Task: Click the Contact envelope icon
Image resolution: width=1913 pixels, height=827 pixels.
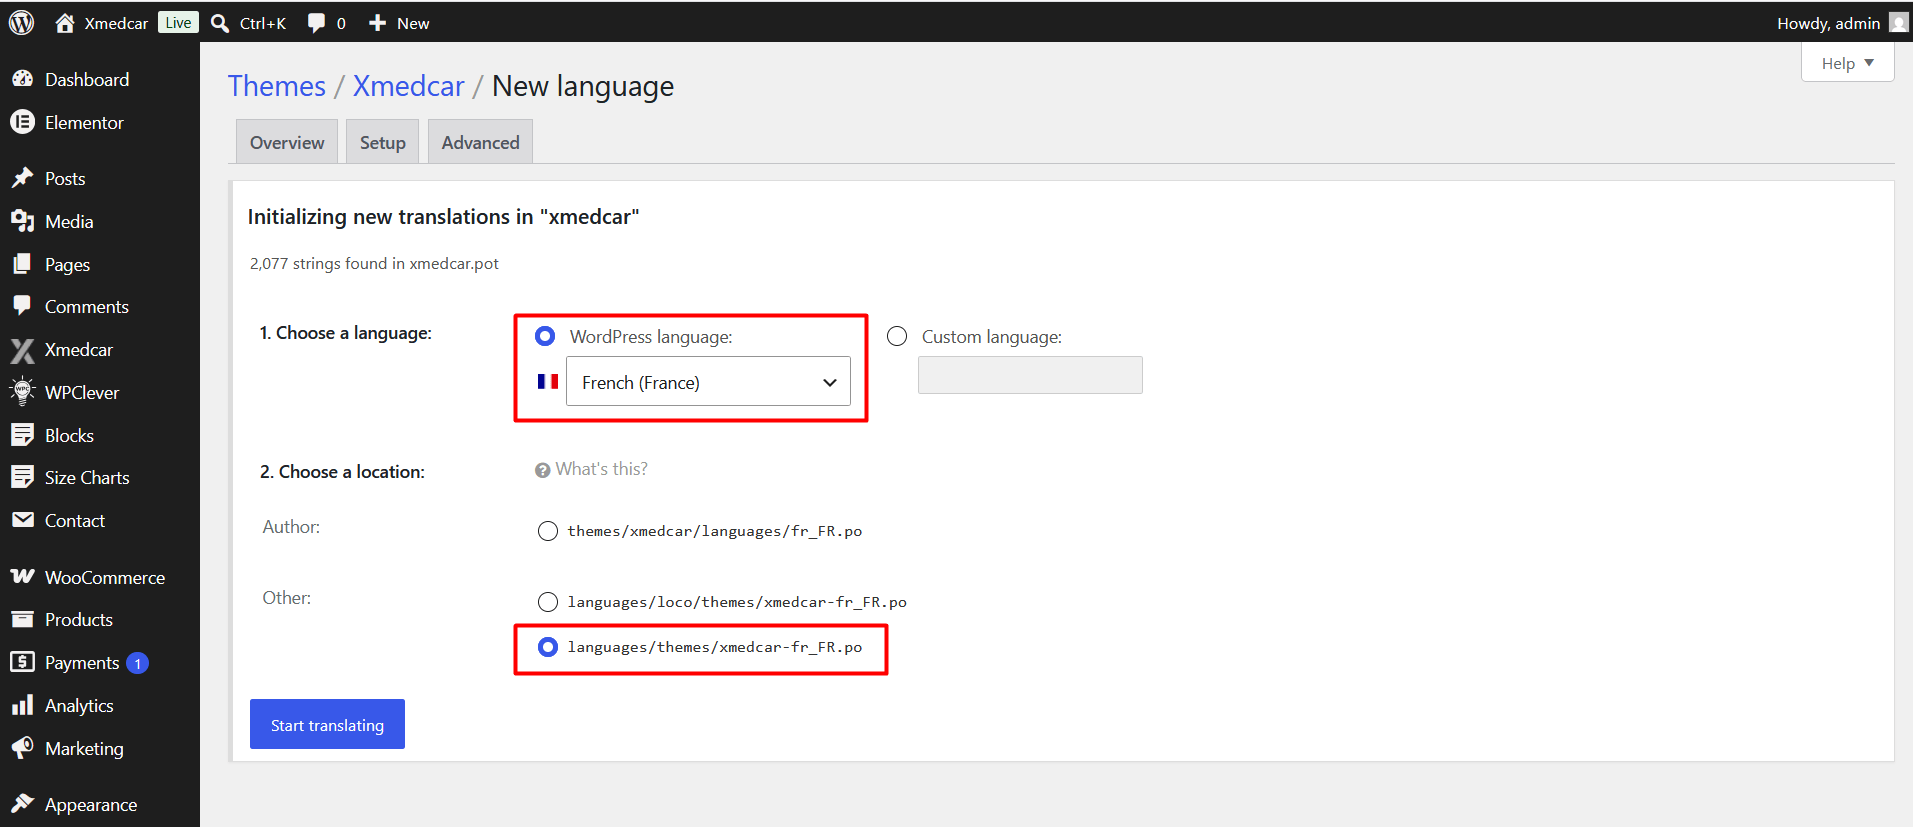Action: click(22, 520)
